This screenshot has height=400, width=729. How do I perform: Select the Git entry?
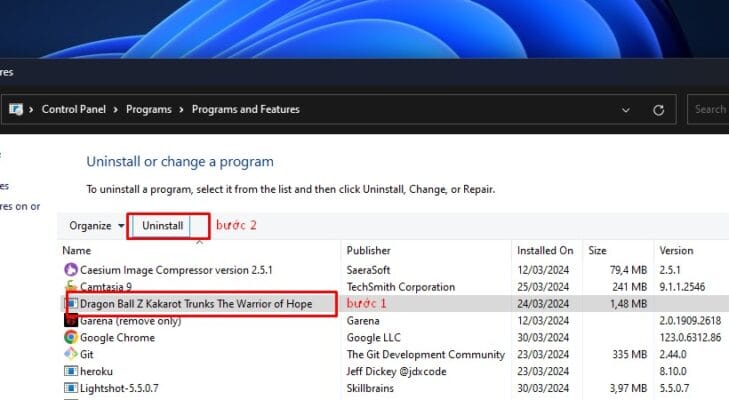[x=86, y=354]
